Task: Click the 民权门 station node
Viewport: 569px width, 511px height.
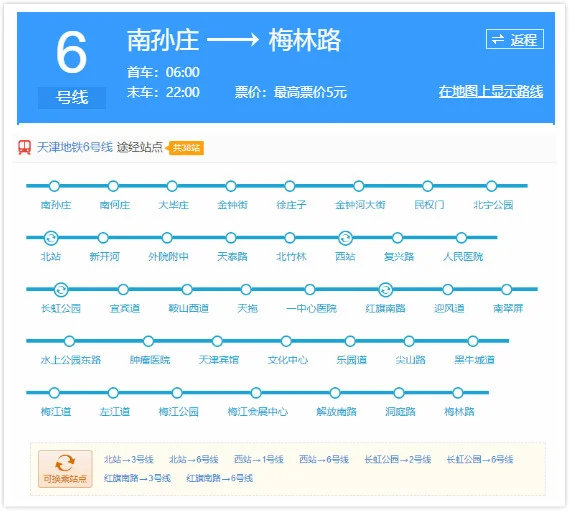Action: 428,186
